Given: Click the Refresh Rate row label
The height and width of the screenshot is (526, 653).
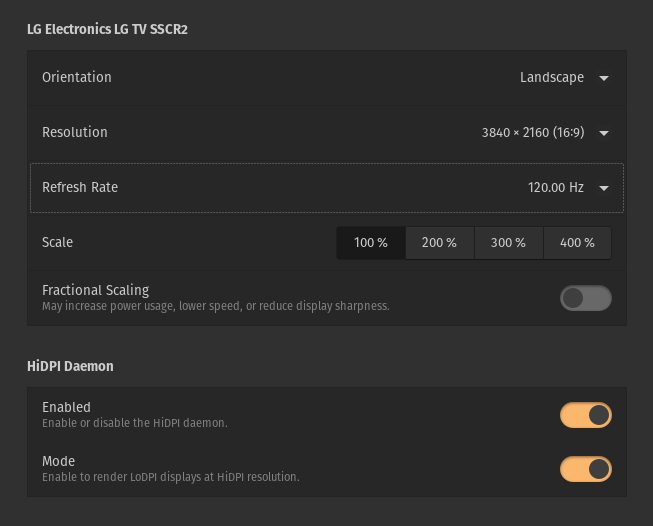Looking at the screenshot, I should pyautogui.click(x=80, y=188).
